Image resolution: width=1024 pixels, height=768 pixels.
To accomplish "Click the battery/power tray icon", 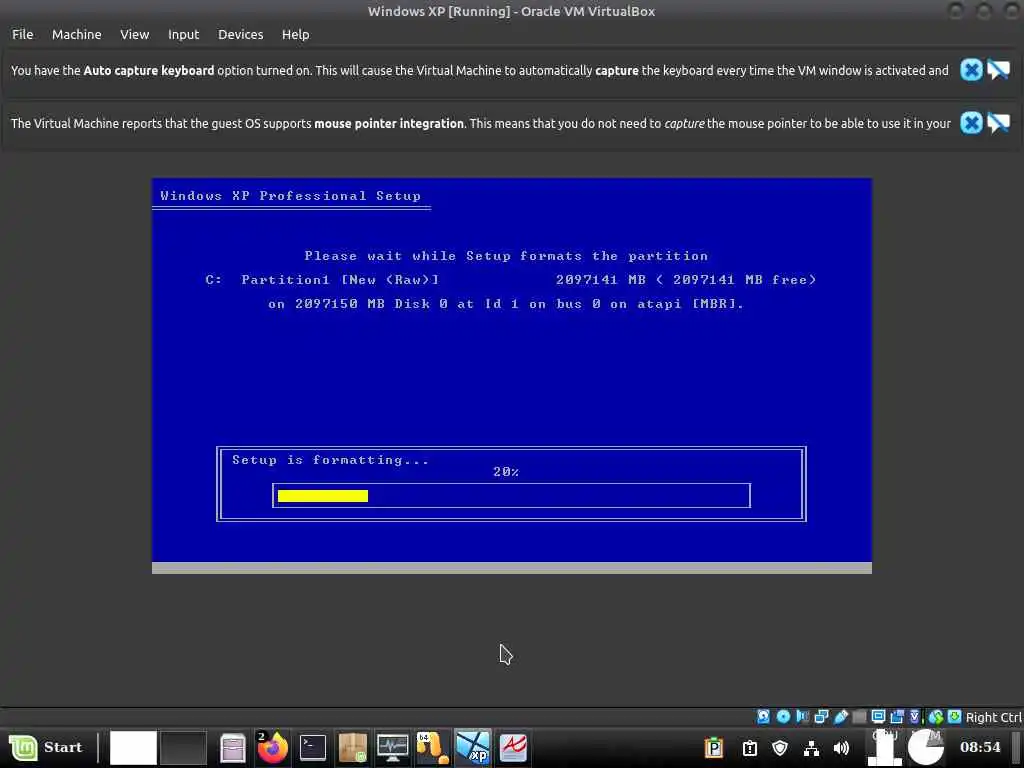I will click(750, 748).
